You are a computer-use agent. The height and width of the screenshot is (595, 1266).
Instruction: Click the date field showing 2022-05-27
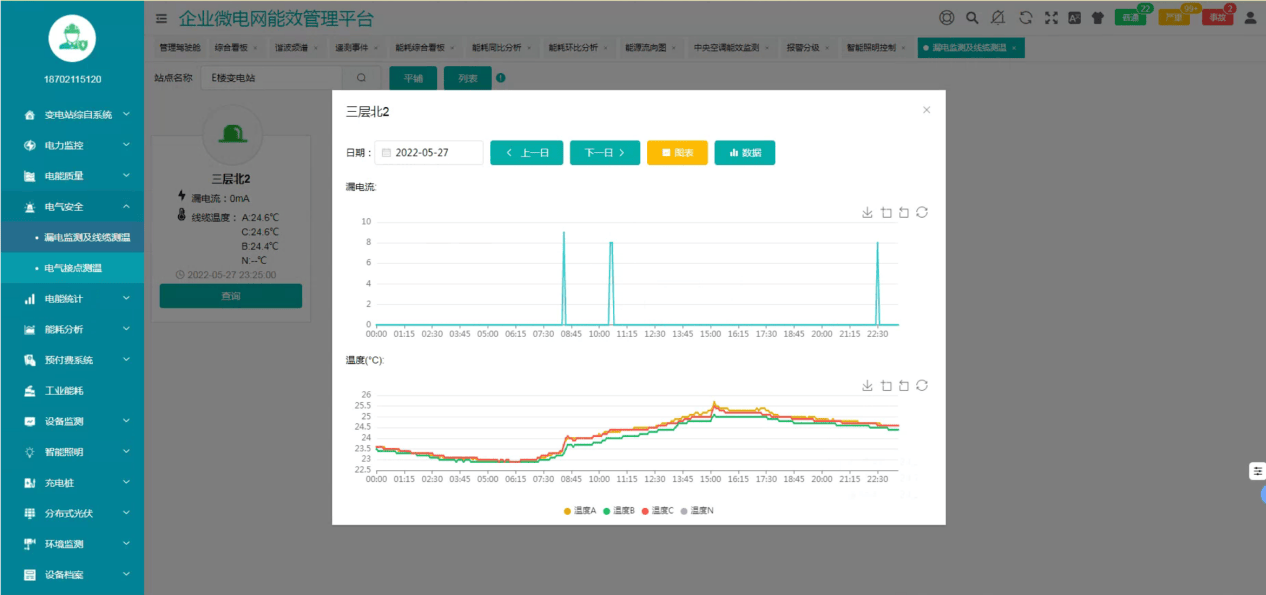[x=430, y=153]
